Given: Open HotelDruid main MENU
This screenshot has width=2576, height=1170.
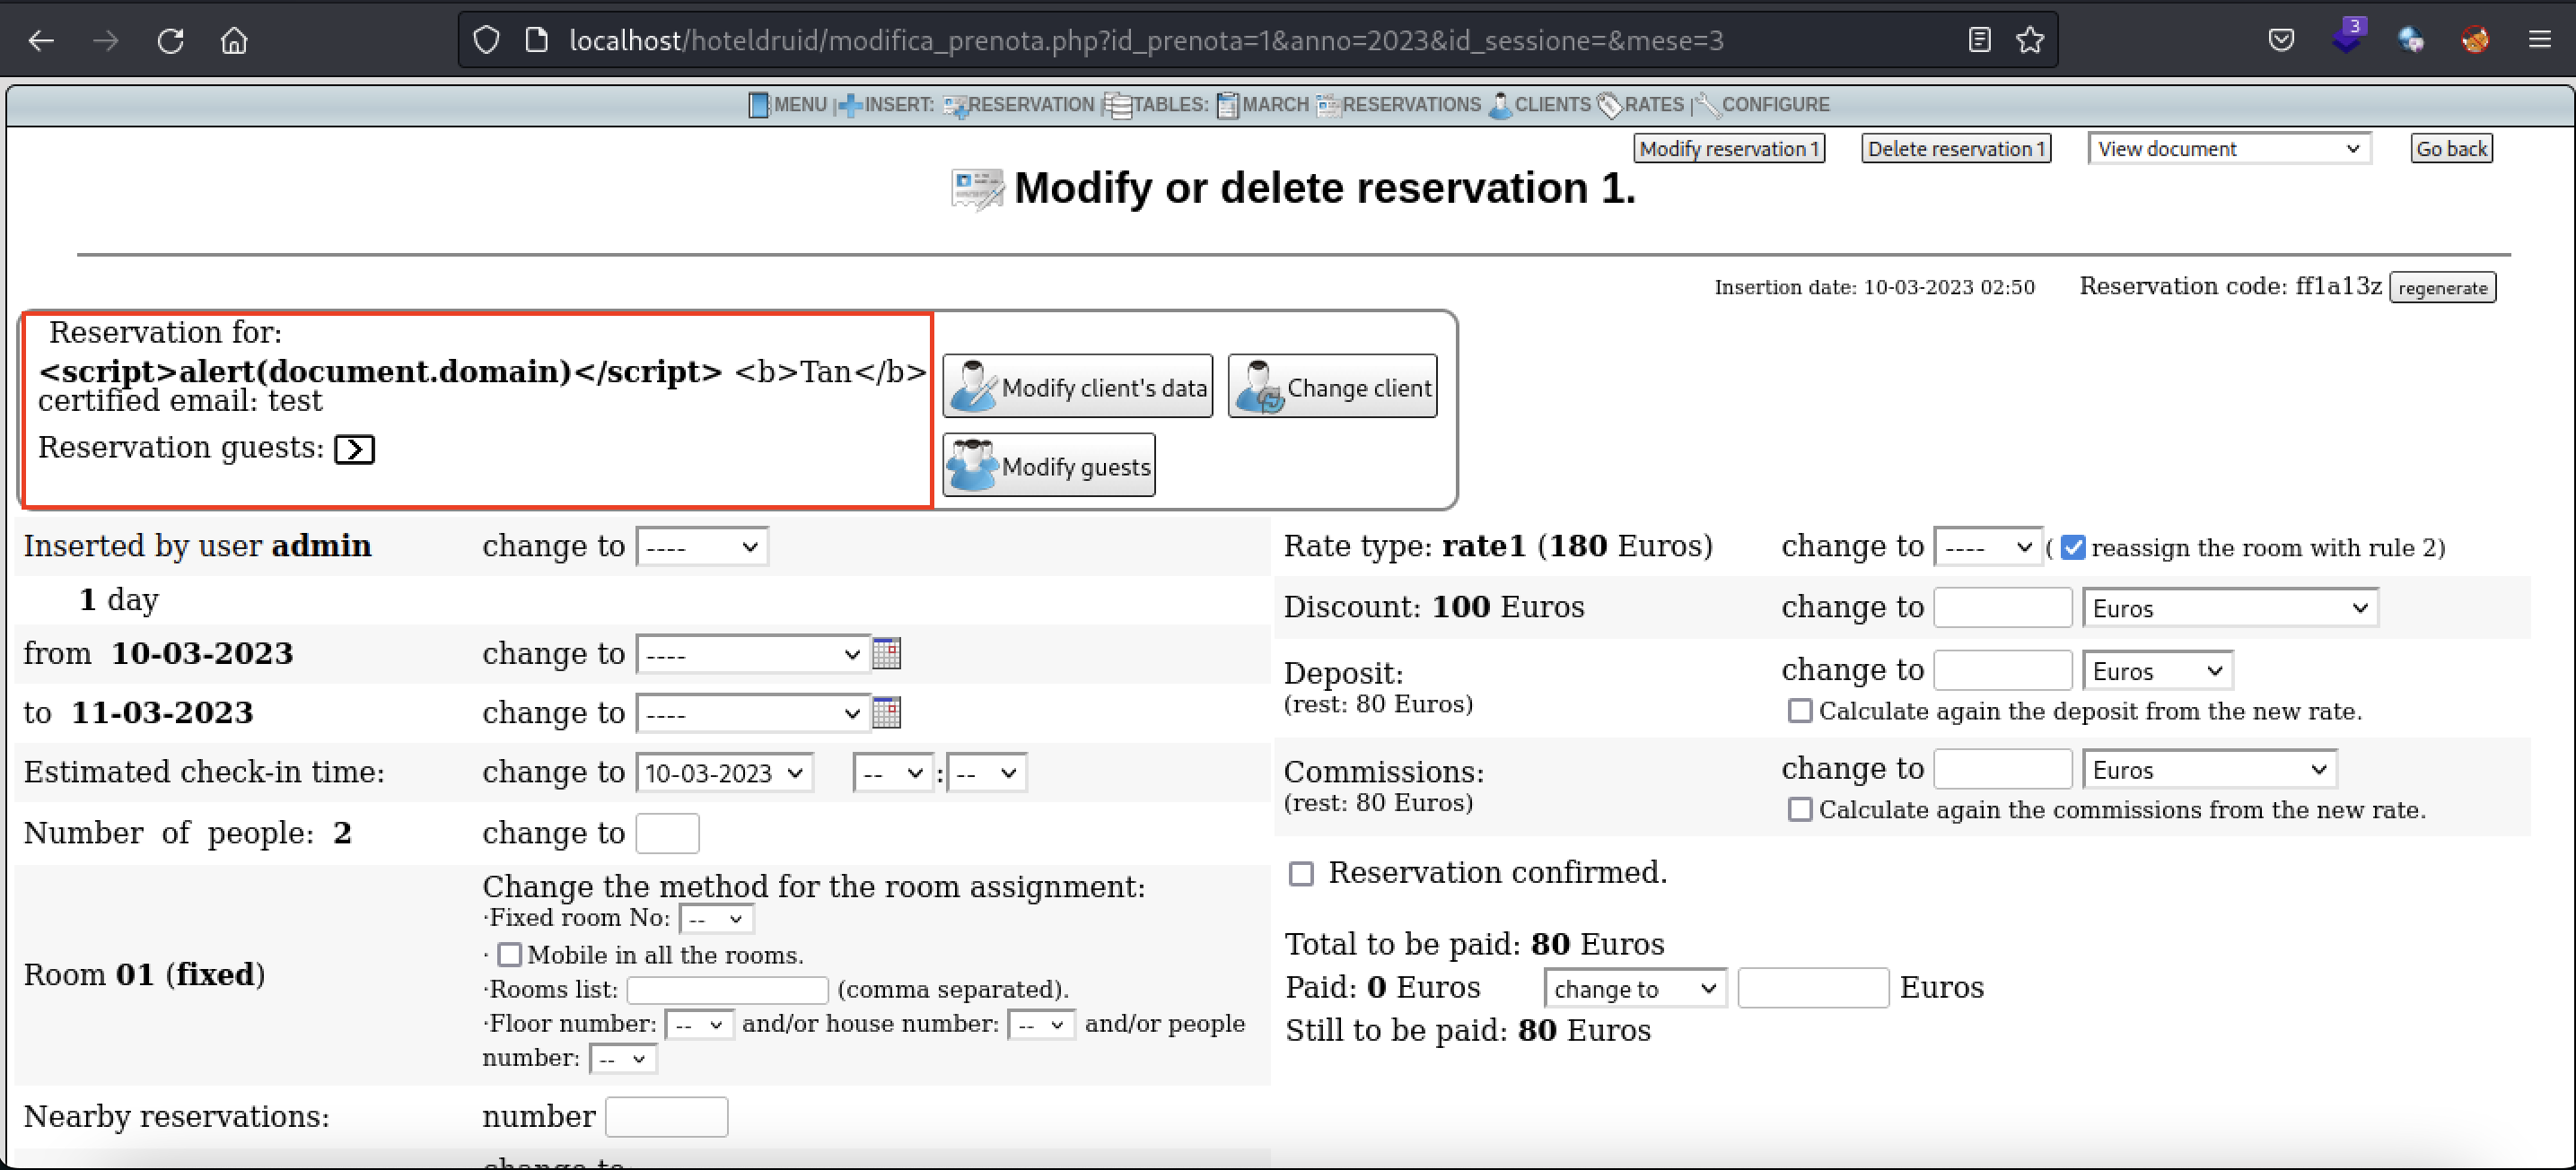Looking at the screenshot, I should [788, 104].
